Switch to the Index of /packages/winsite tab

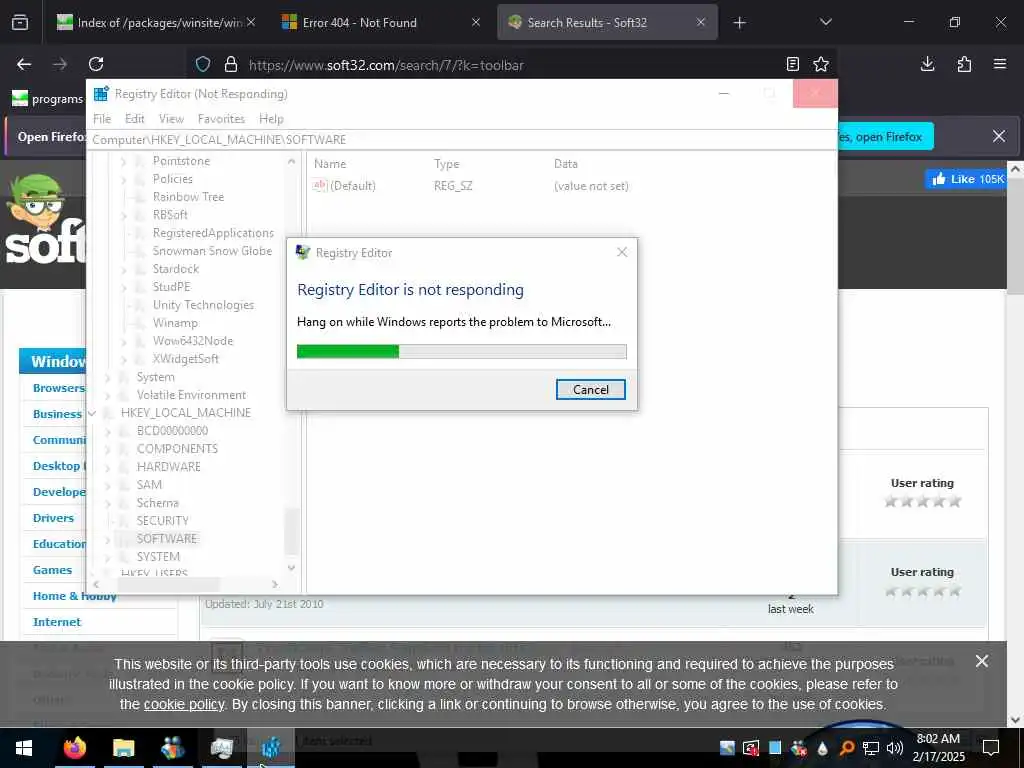click(x=154, y=22)
